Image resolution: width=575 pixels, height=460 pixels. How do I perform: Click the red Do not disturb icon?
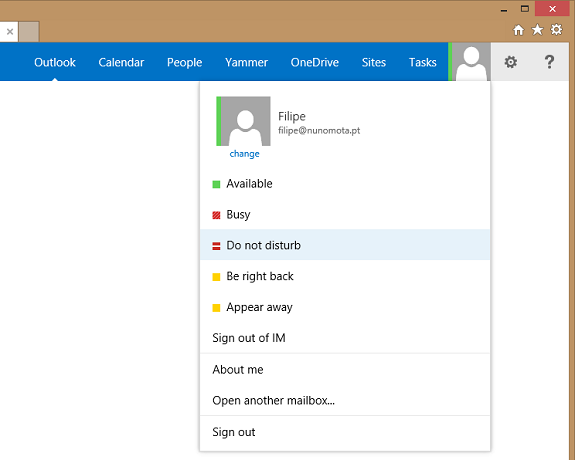coord(216,246)
